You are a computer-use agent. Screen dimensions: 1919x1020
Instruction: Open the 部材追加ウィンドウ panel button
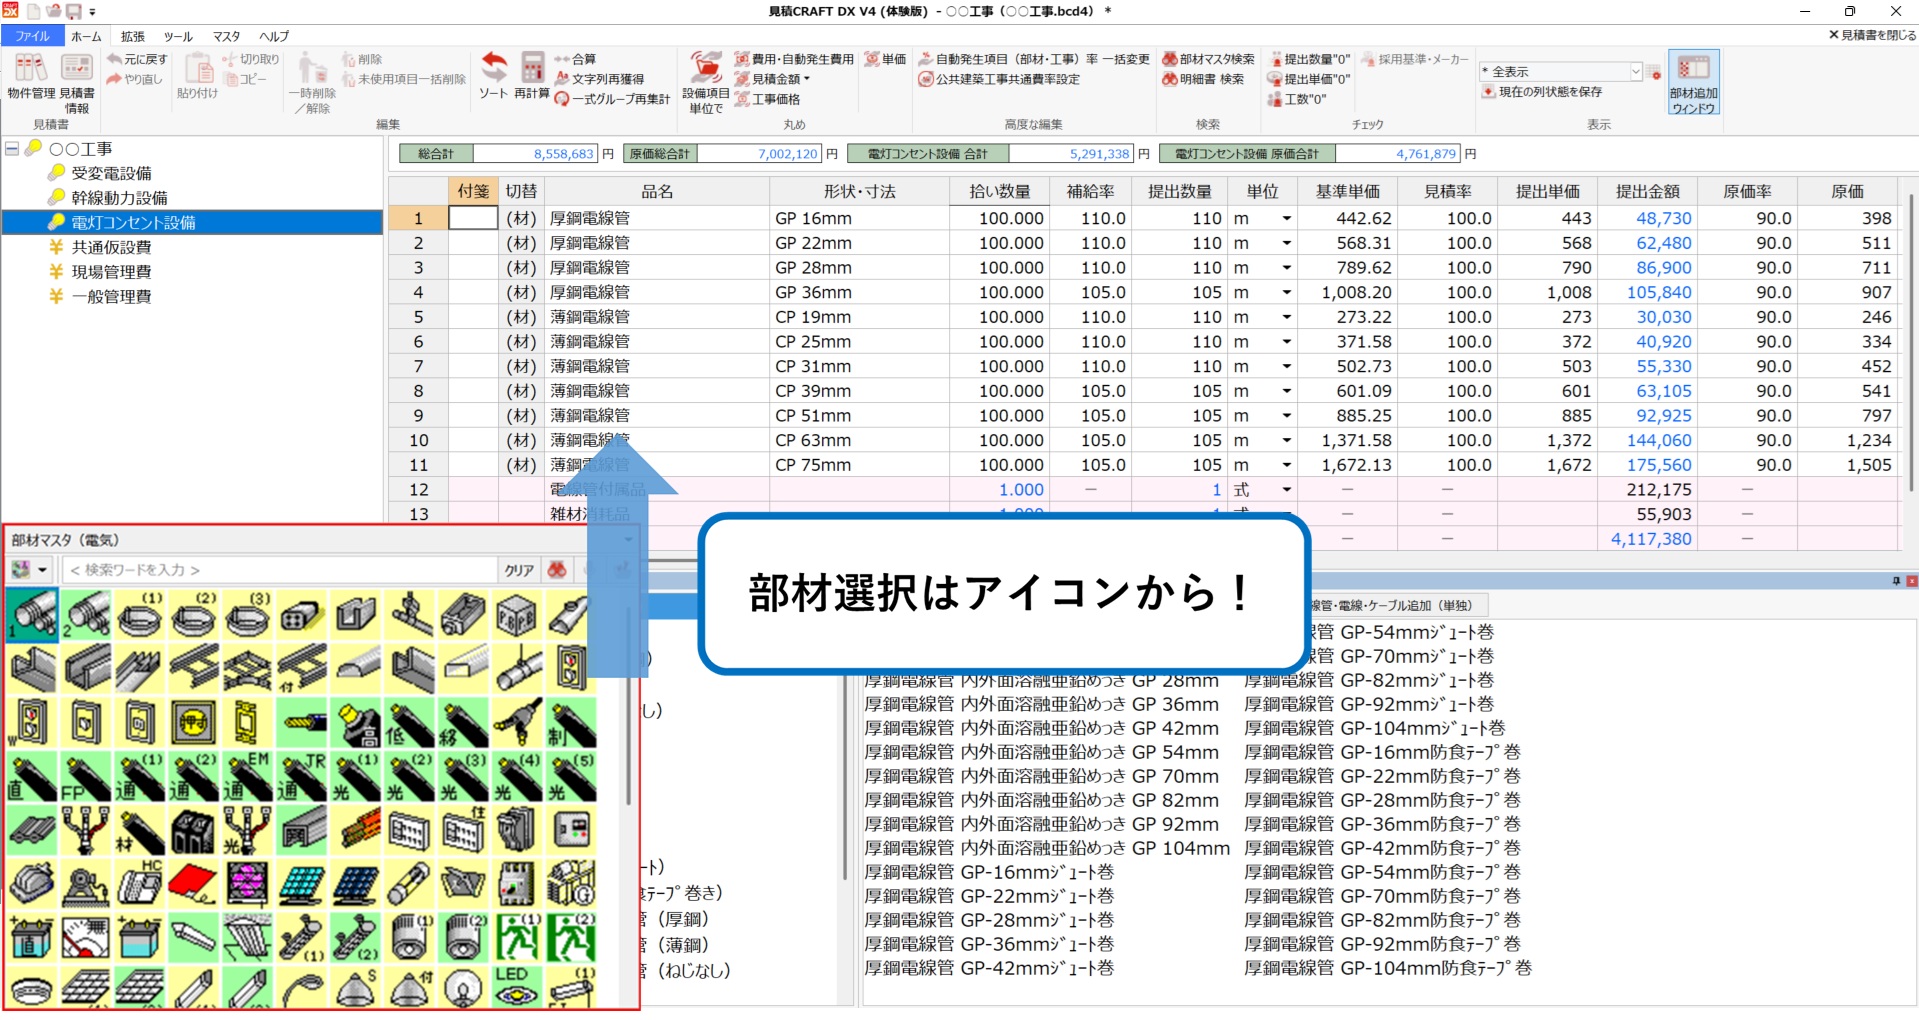tap(1693, 82)
